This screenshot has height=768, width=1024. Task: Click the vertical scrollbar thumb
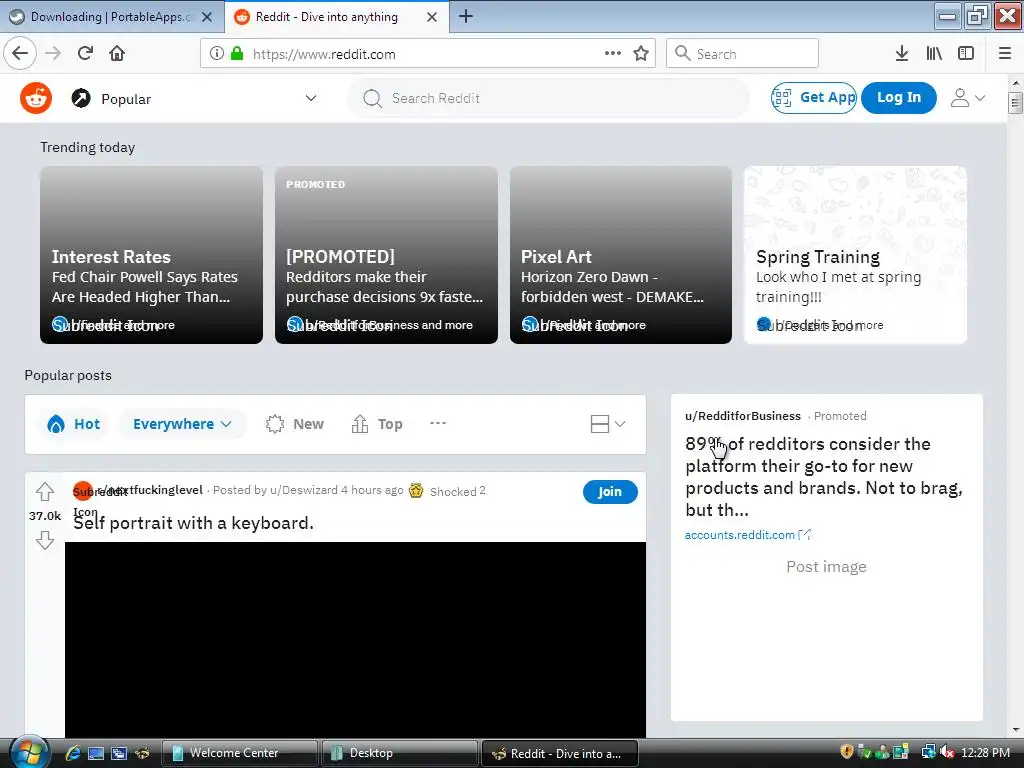1015,103
